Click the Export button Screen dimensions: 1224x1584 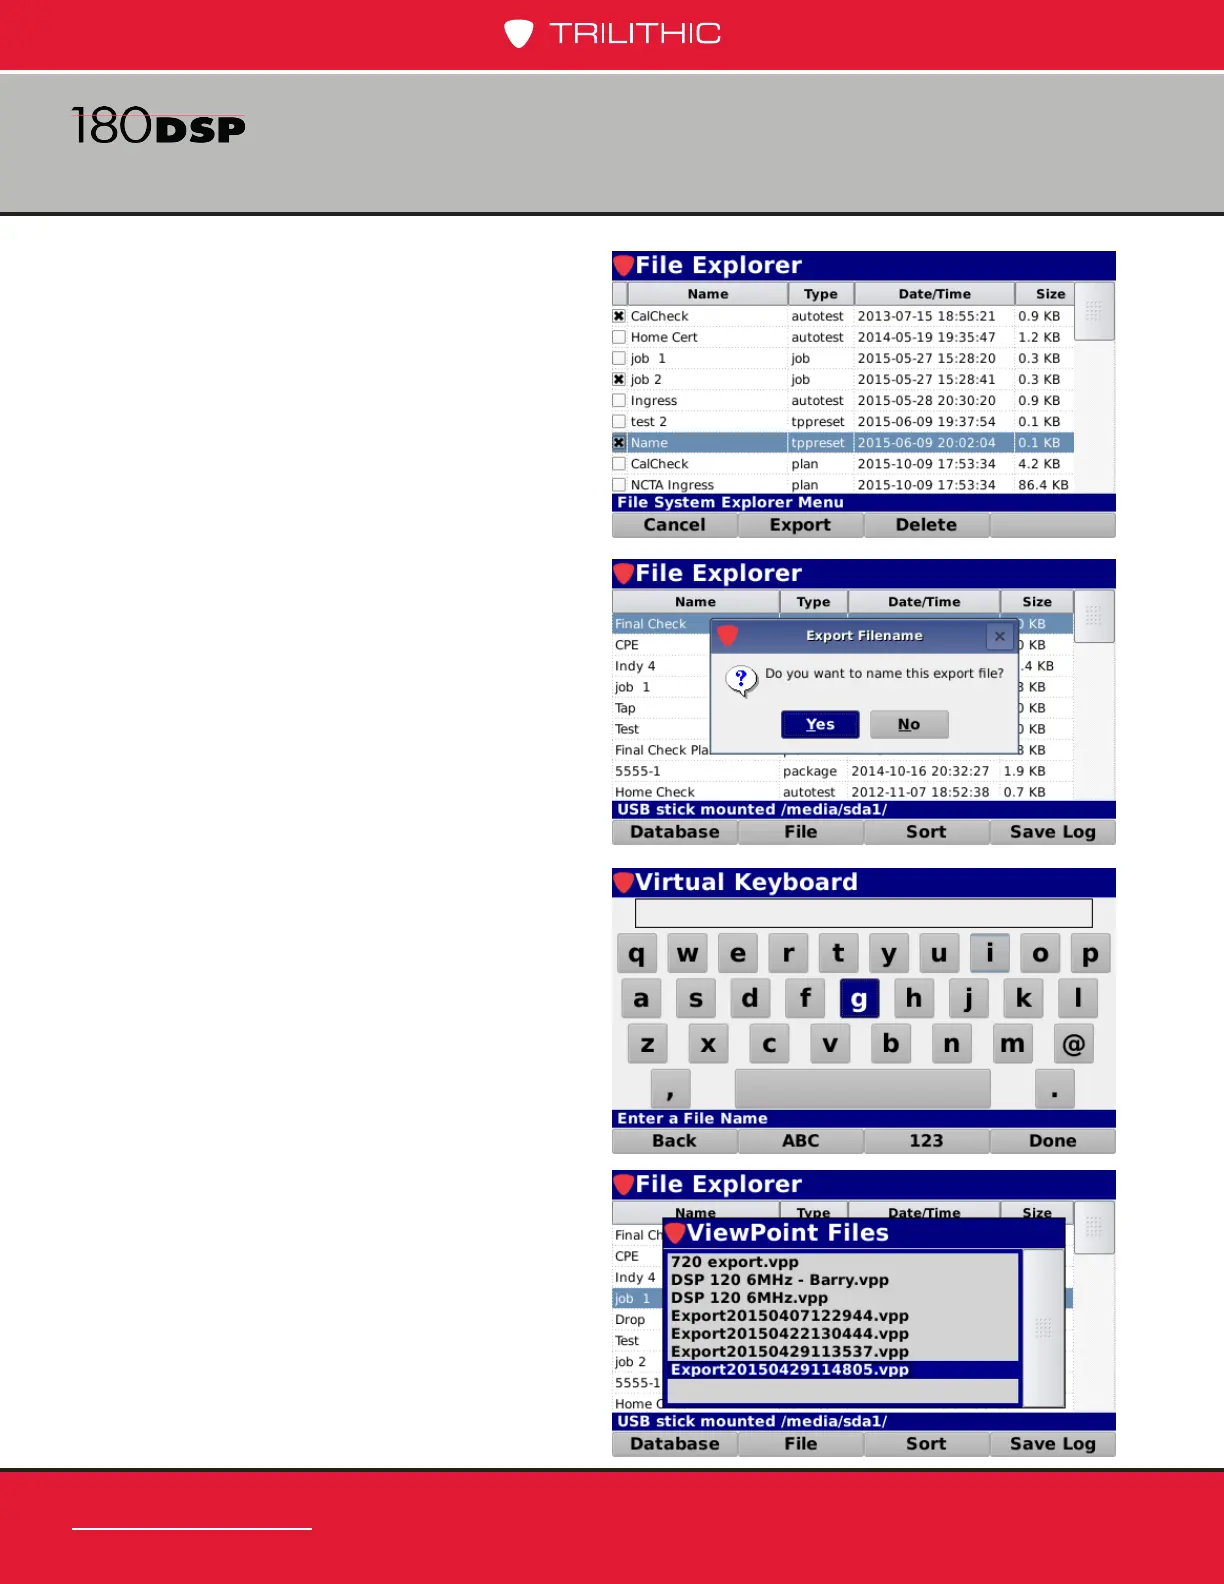800,525
